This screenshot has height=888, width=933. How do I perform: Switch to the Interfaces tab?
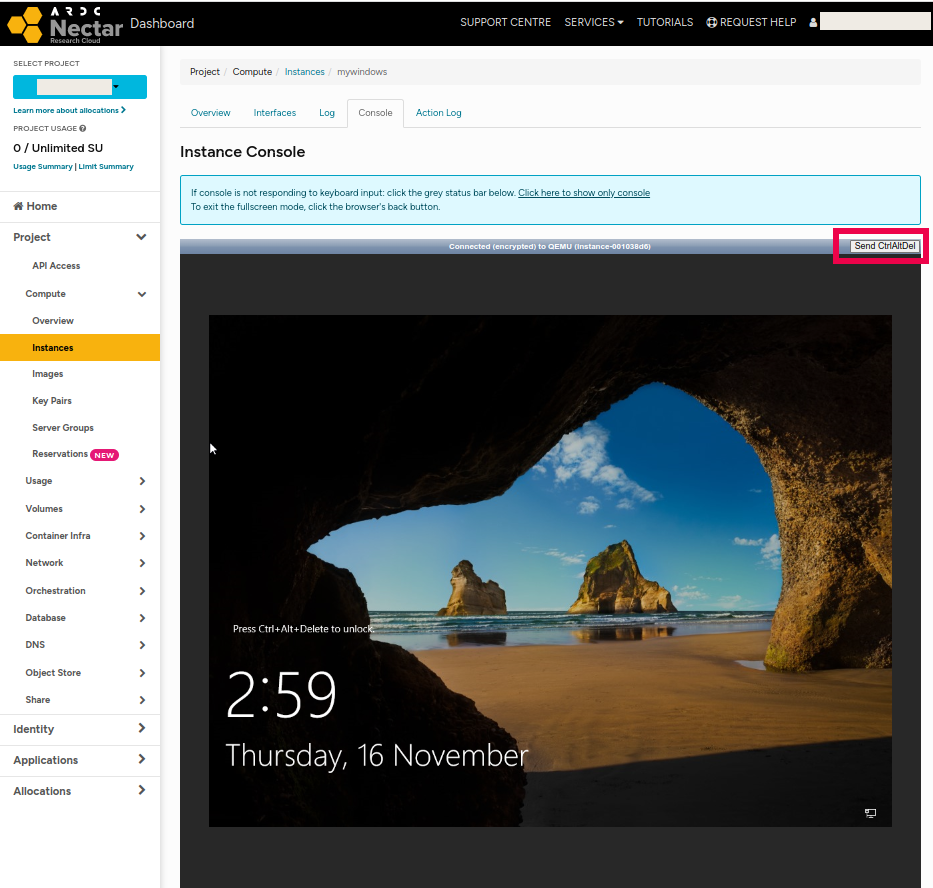pos(275,113)
